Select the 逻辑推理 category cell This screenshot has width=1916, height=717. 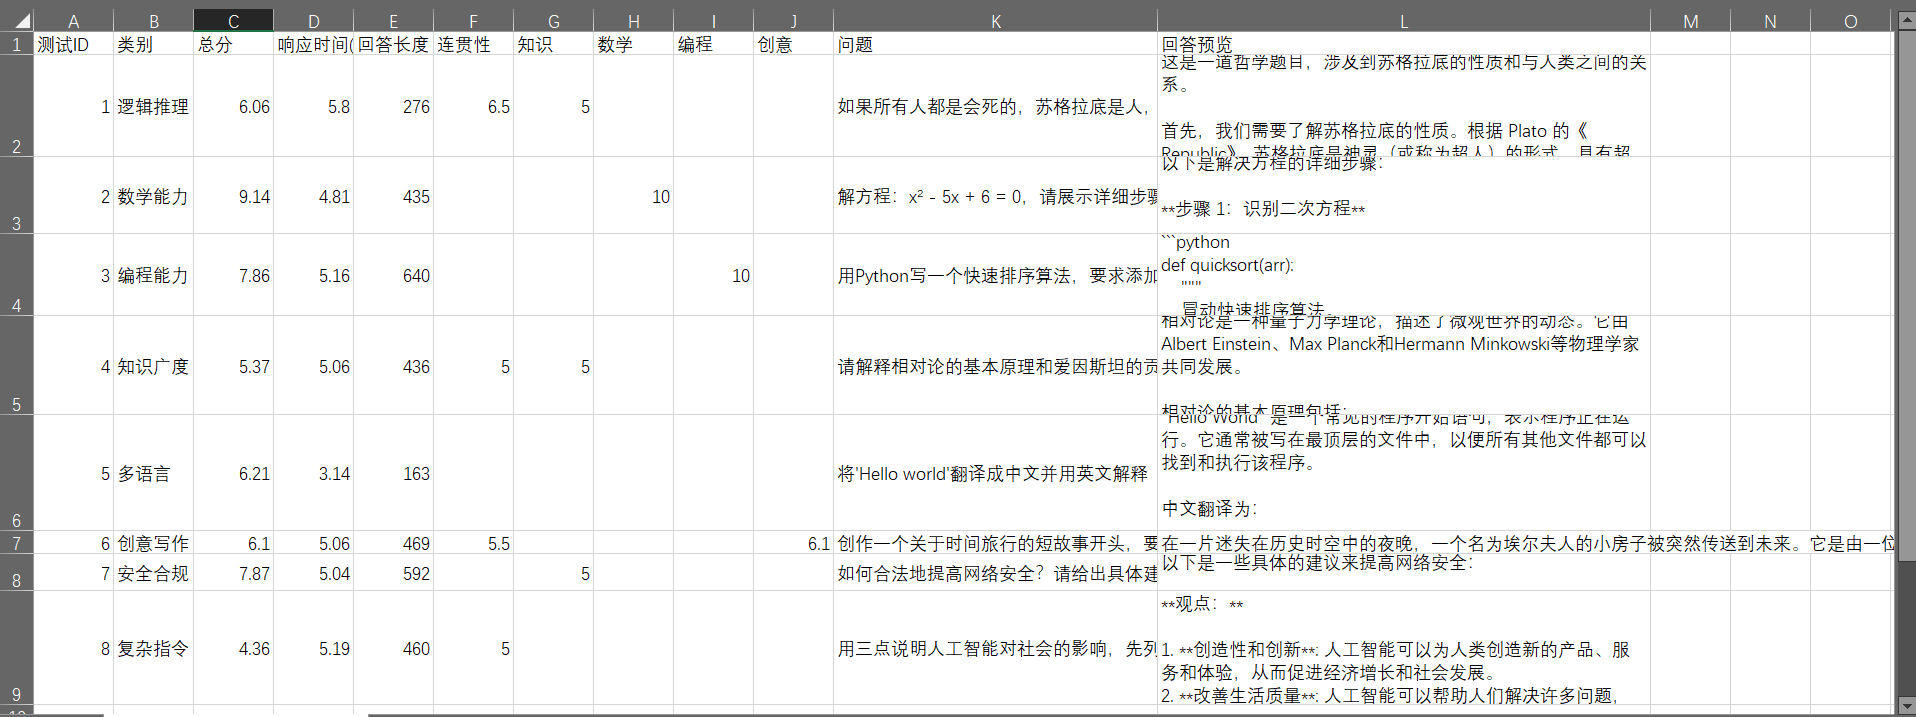pyautogui.click(x=153, y=106)
